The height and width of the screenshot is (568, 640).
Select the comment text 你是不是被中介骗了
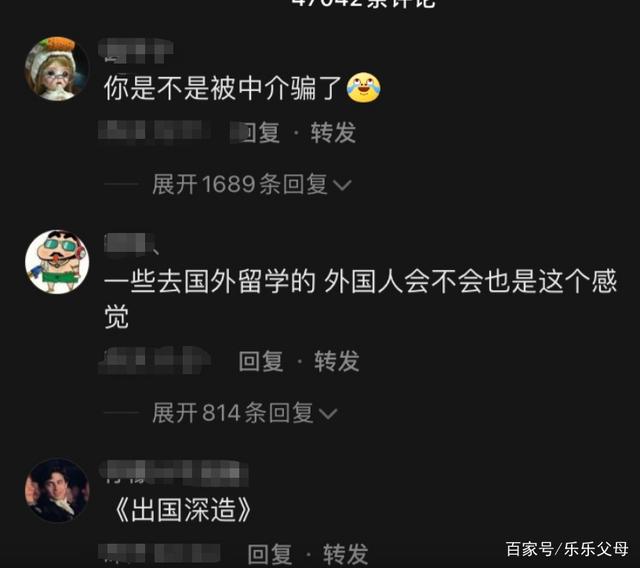pyautogui.click(x=223, y=88)
